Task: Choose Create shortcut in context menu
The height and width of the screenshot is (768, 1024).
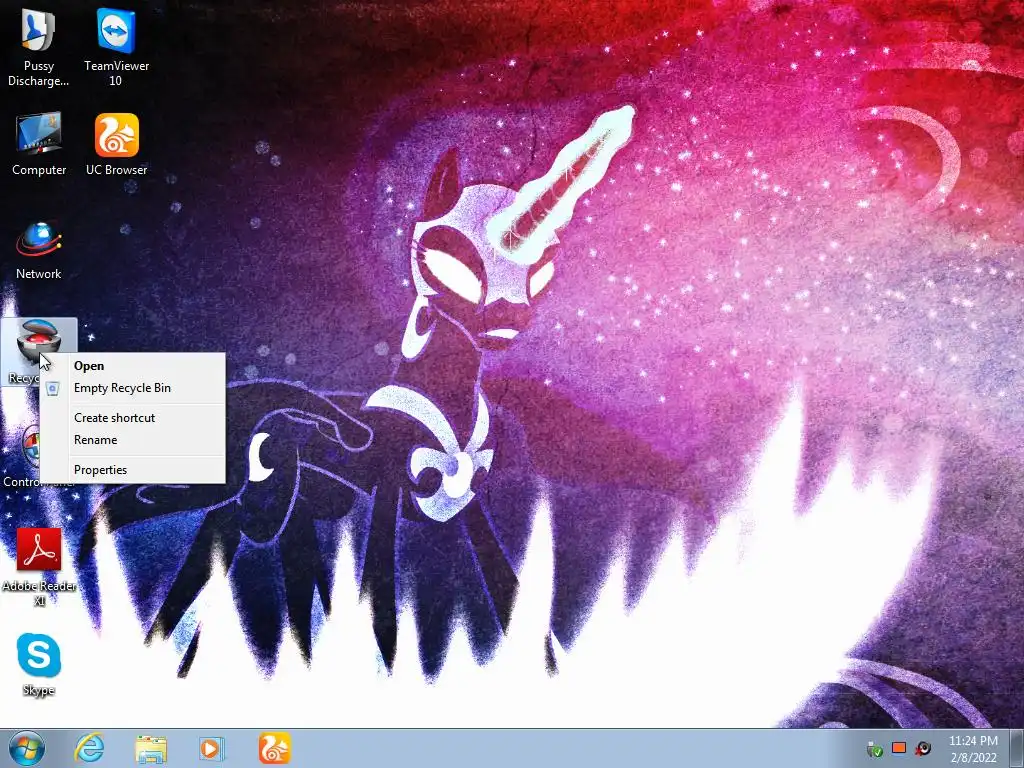Action: point(133,418)
